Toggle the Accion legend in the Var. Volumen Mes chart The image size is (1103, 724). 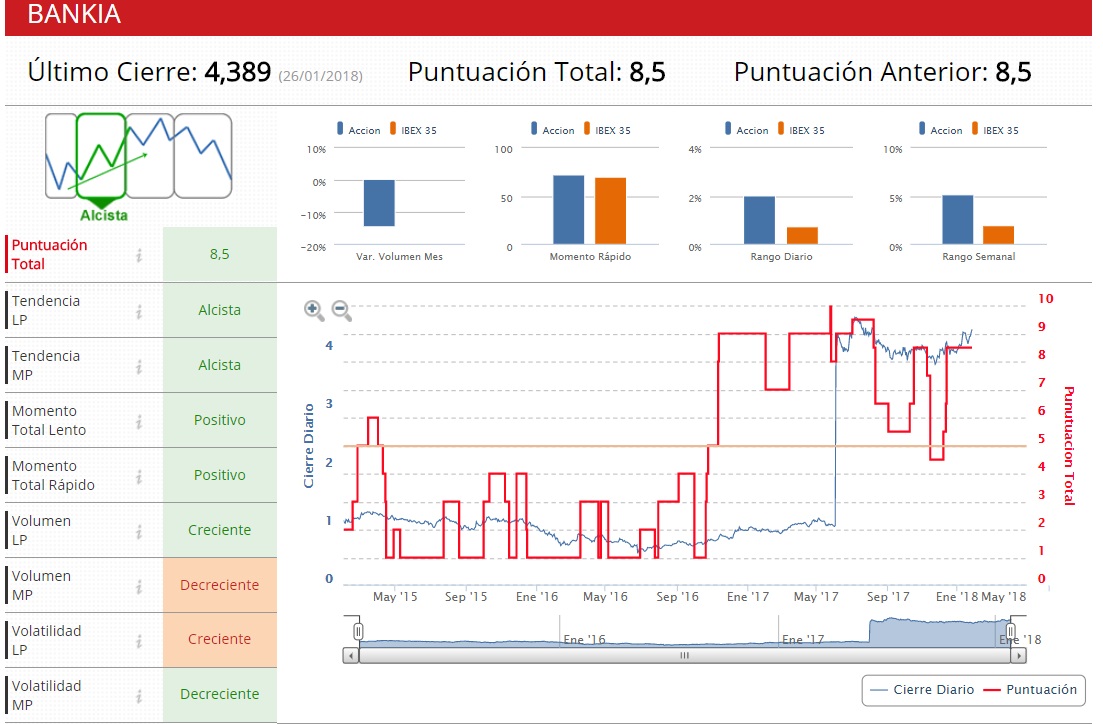[x=358, y=129]
